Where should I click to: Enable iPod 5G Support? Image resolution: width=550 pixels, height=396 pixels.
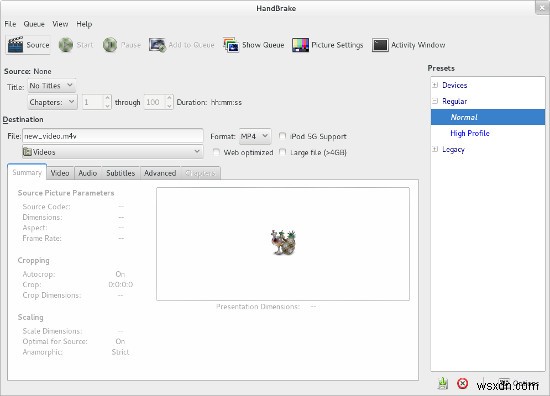point(282,136)
